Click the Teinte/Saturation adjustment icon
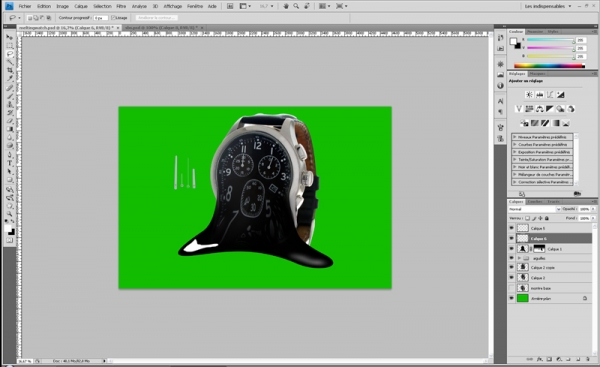The width and height of the screenshot is (600, 367). [x=529, y=109]
